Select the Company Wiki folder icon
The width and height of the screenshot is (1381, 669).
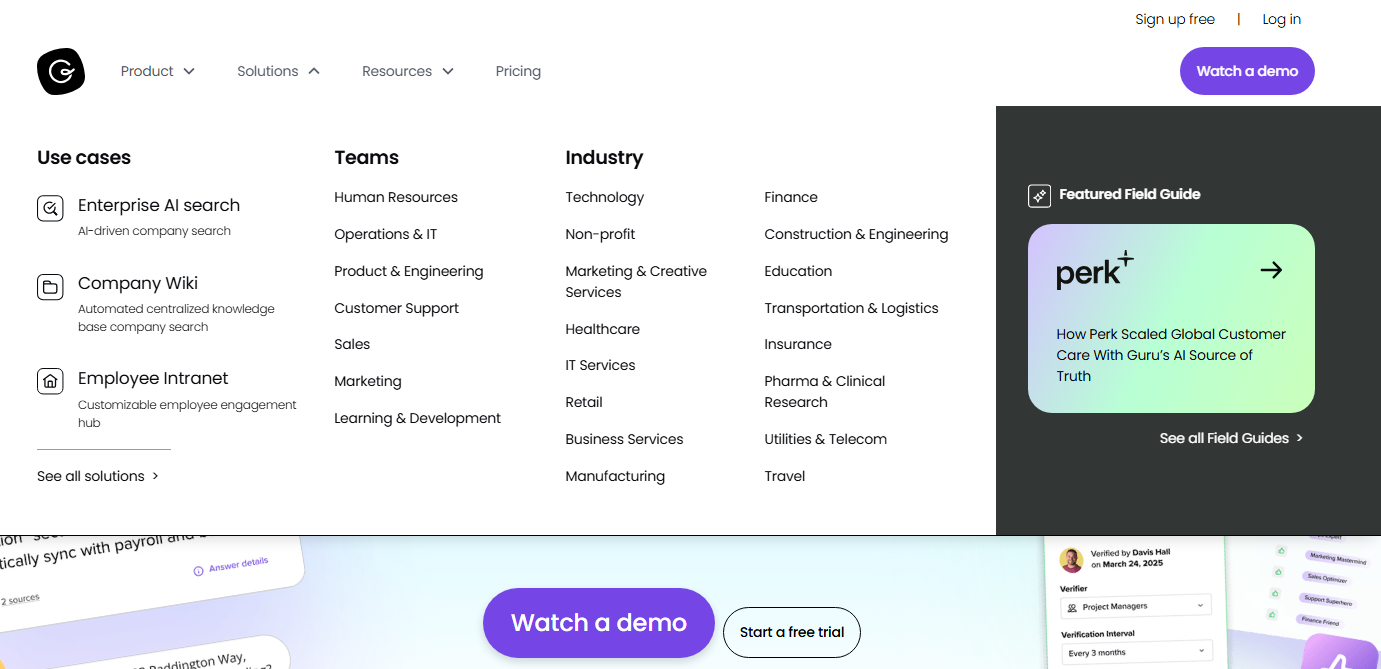tap(50, 287)
